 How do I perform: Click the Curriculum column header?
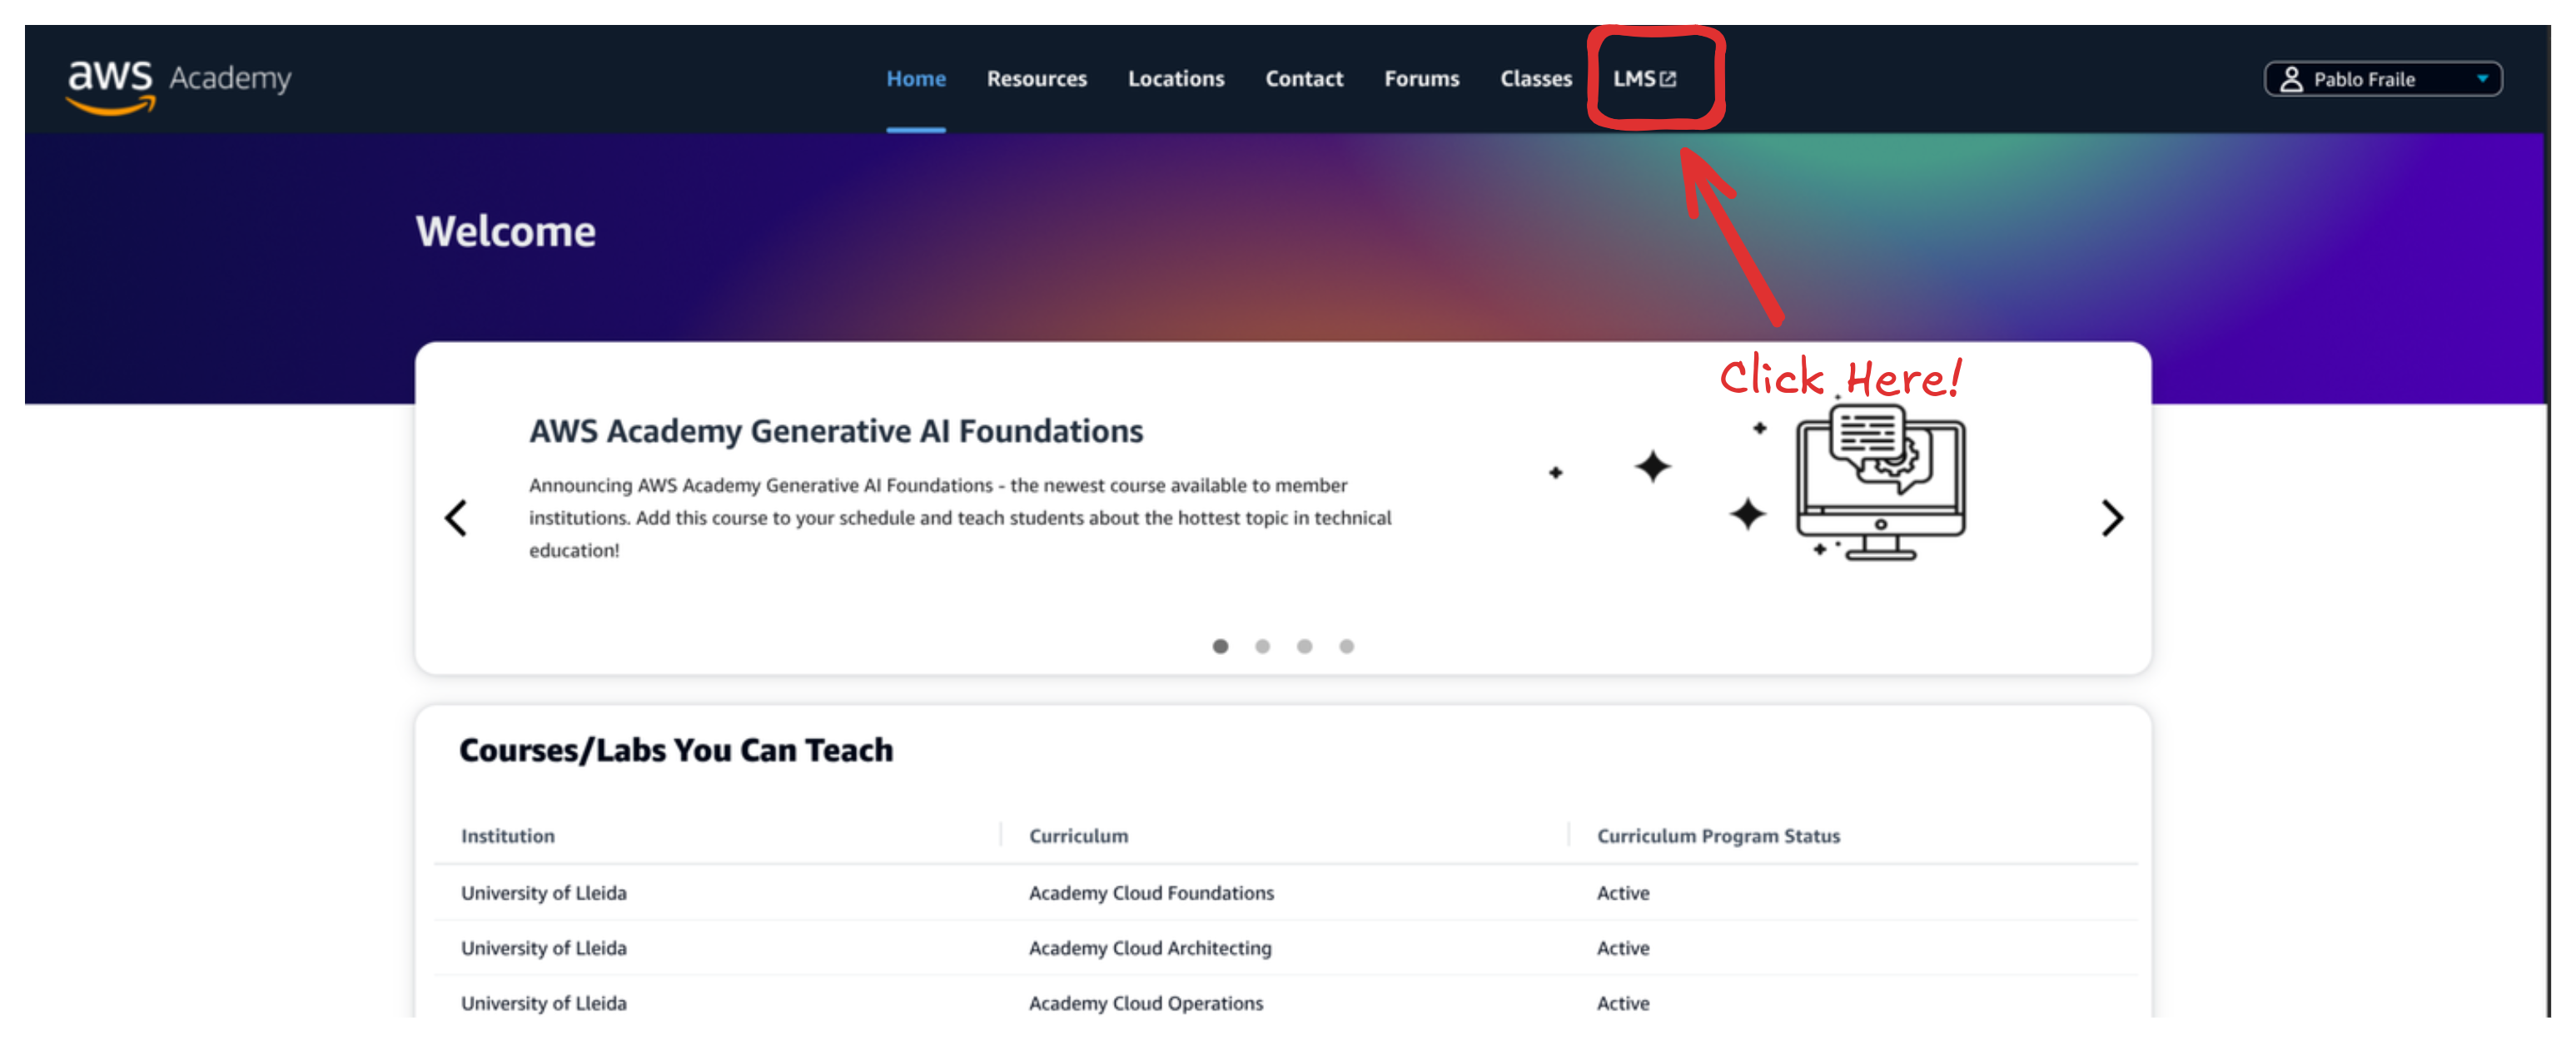(1078, 836)
